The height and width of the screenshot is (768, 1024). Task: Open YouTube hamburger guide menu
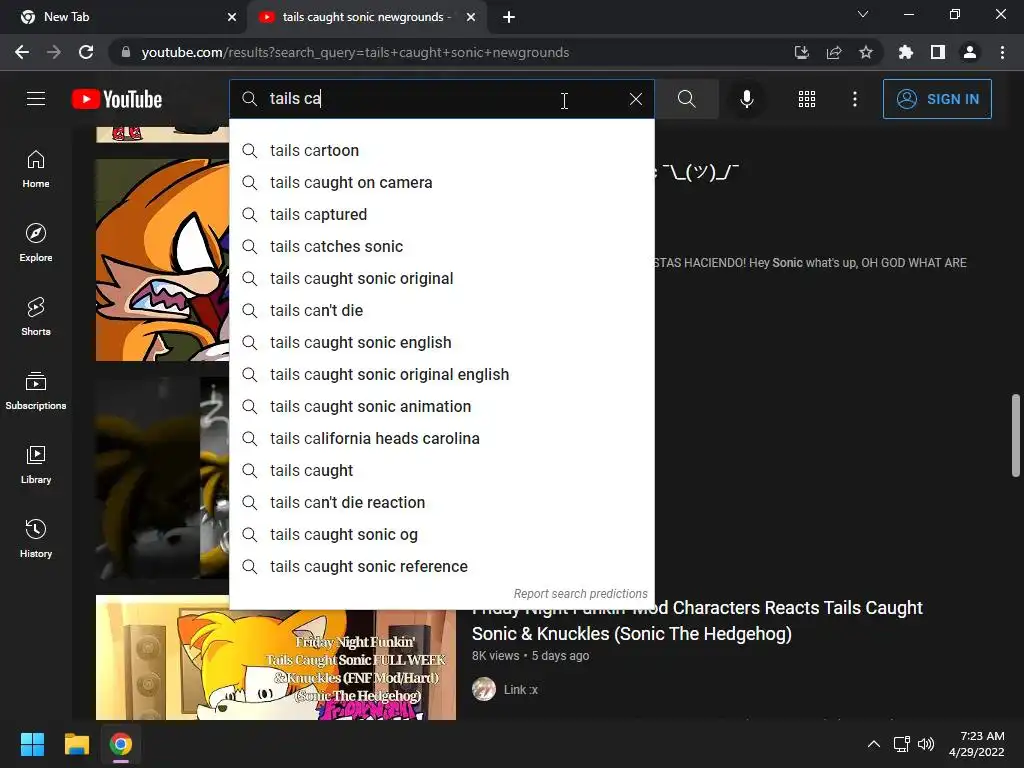pyautogui.click(x=36, y=99)
